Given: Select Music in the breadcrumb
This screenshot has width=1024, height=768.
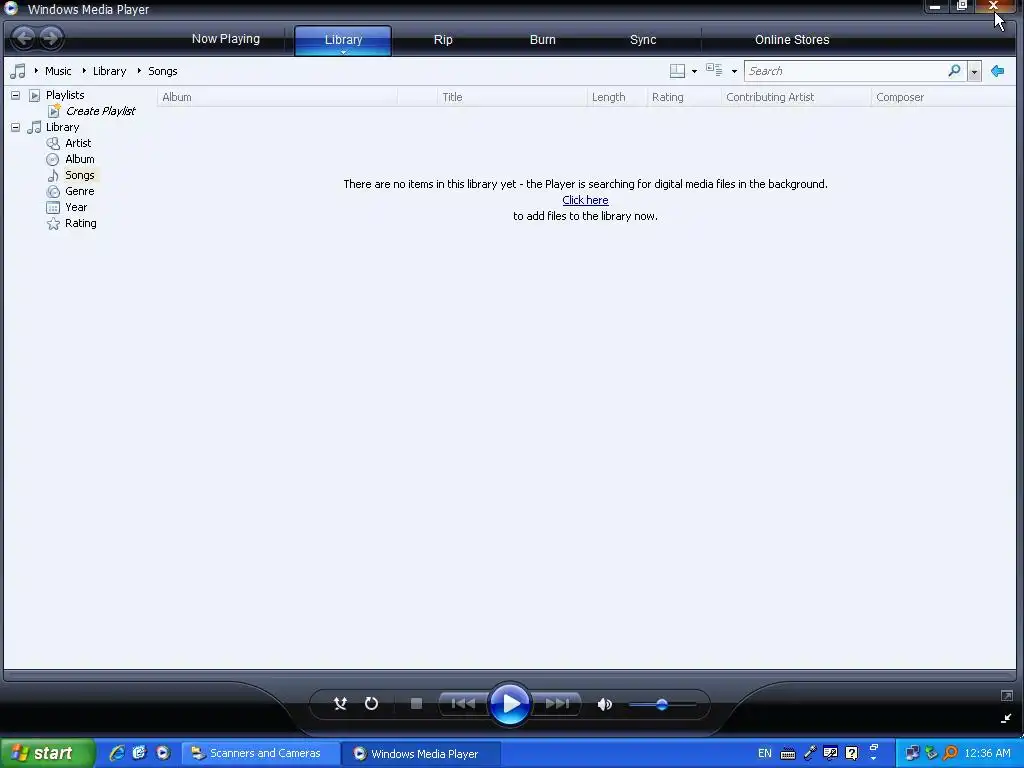Looking at the screenshot, I should click(58, 71).
